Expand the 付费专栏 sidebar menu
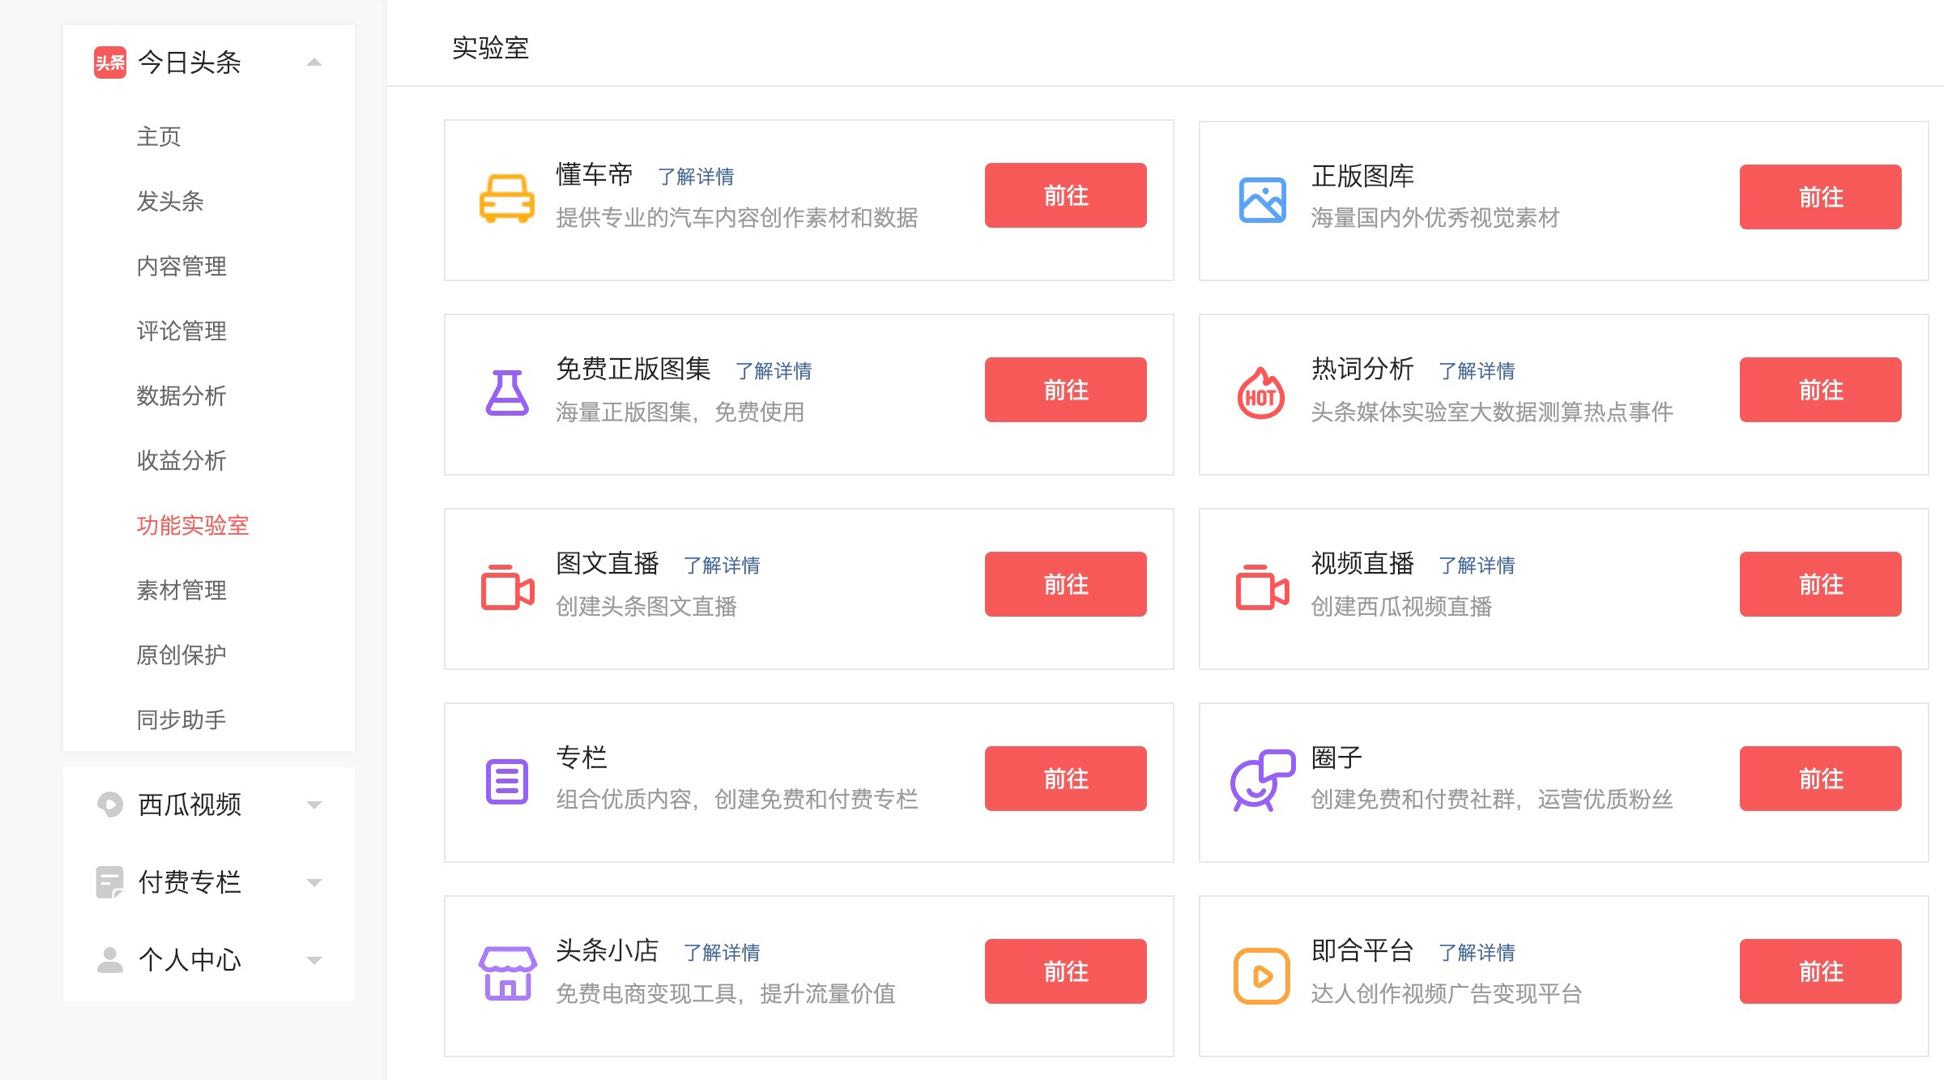 pyautogui.click(x=314, y=883)
